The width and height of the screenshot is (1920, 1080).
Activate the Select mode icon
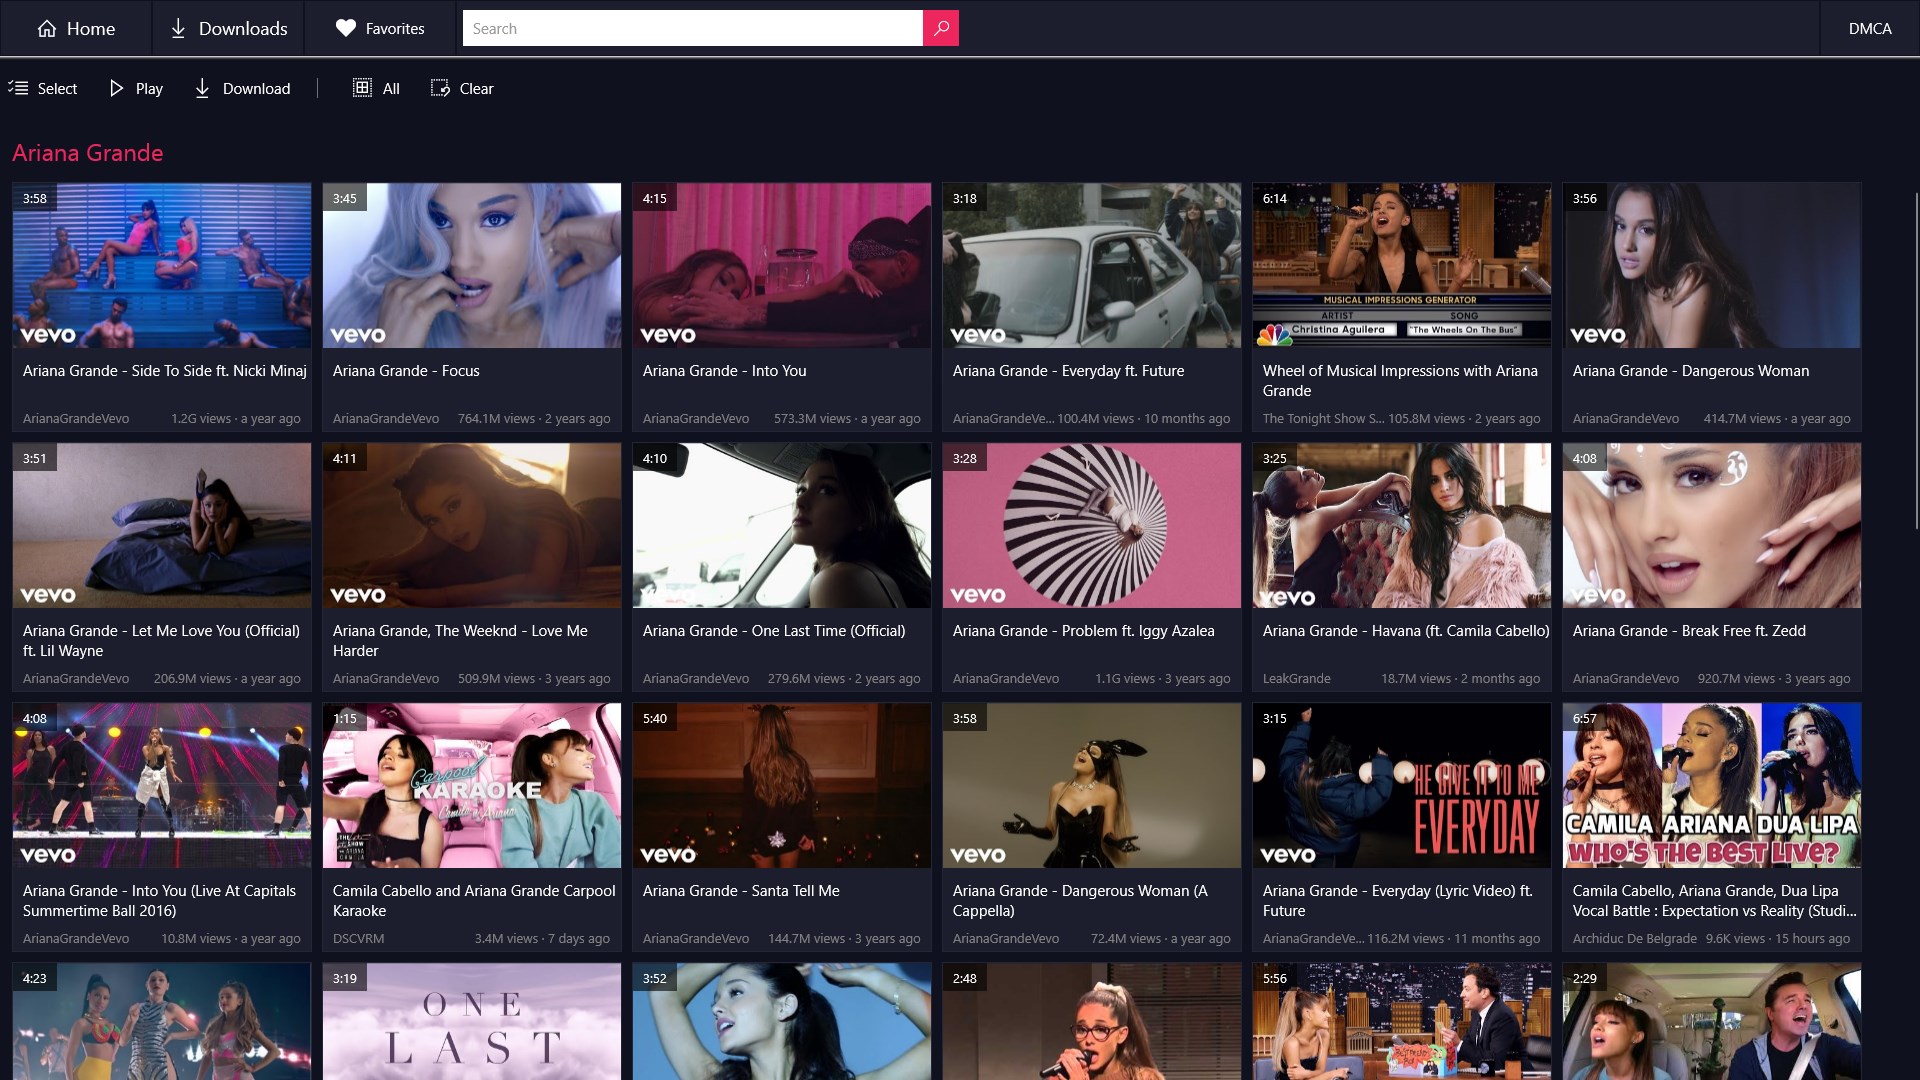18,88
